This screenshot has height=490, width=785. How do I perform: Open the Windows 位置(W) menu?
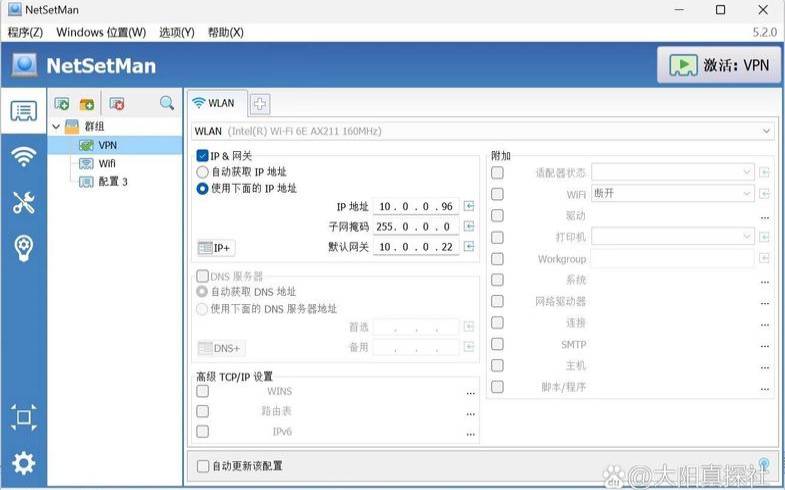coord(101,33)
